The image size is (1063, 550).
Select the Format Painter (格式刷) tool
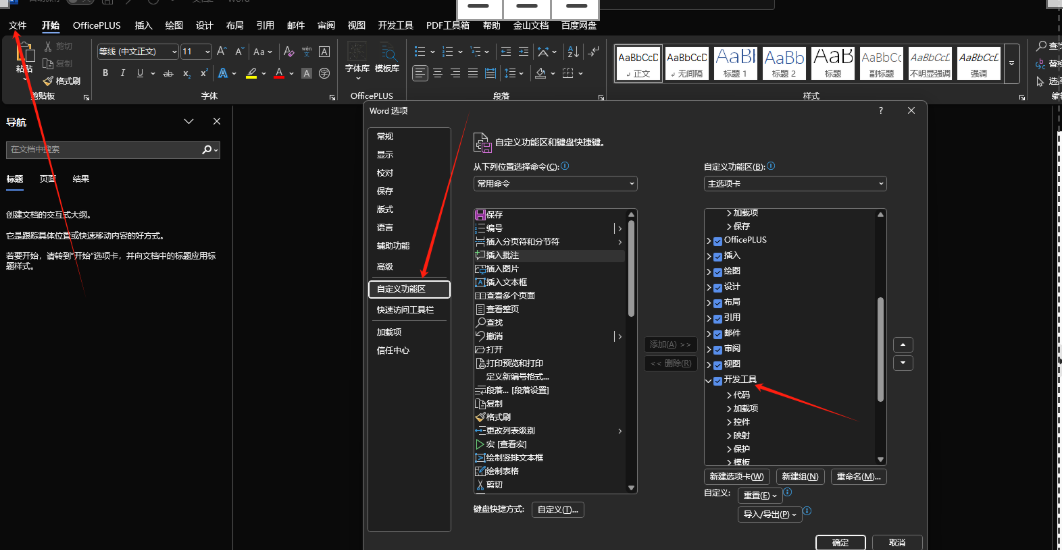[62, 81]
